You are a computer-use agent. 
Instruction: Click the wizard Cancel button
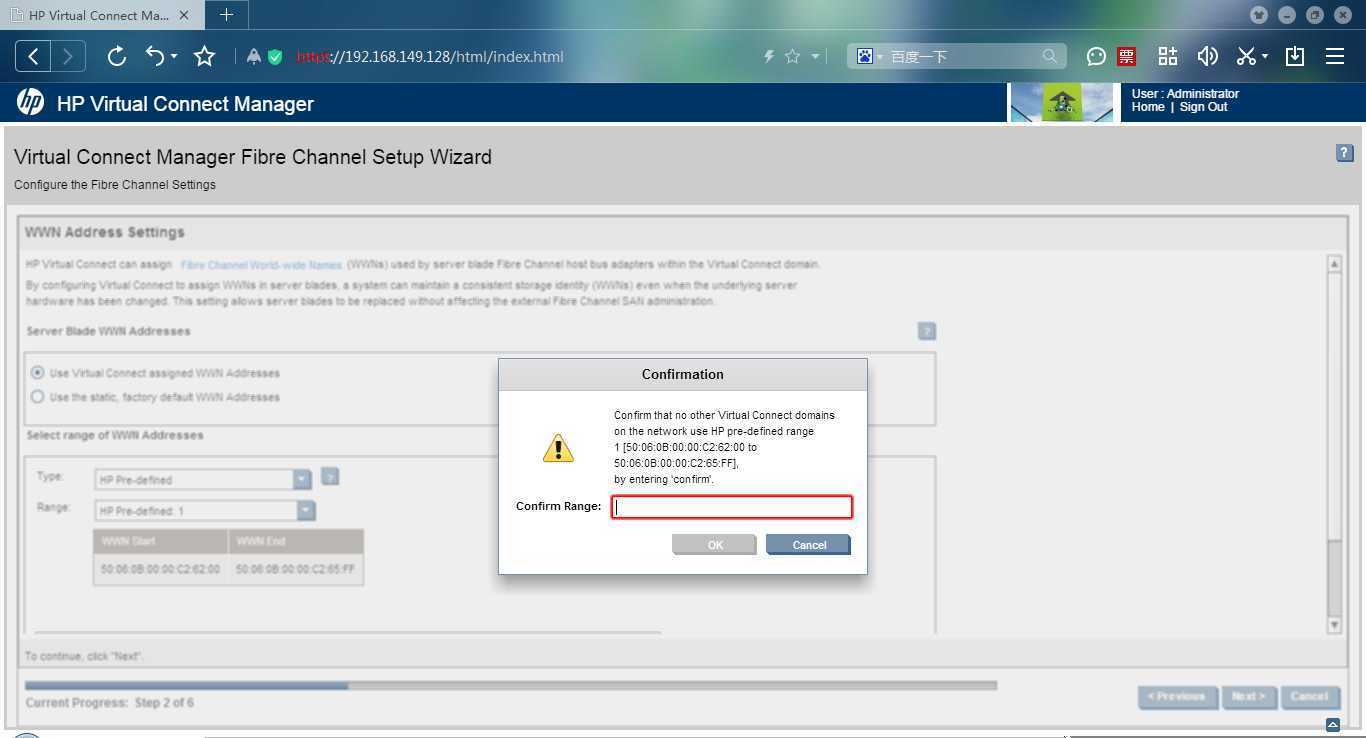[x=1309, y=697]
